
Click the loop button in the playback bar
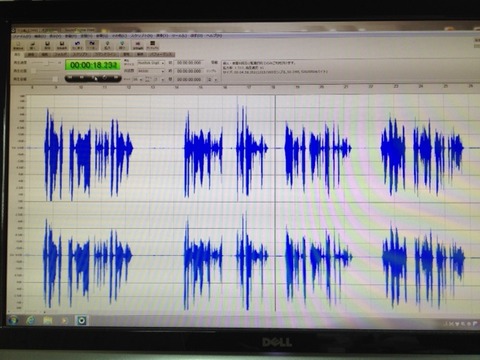pyautogui.click(x=105, y=78)
